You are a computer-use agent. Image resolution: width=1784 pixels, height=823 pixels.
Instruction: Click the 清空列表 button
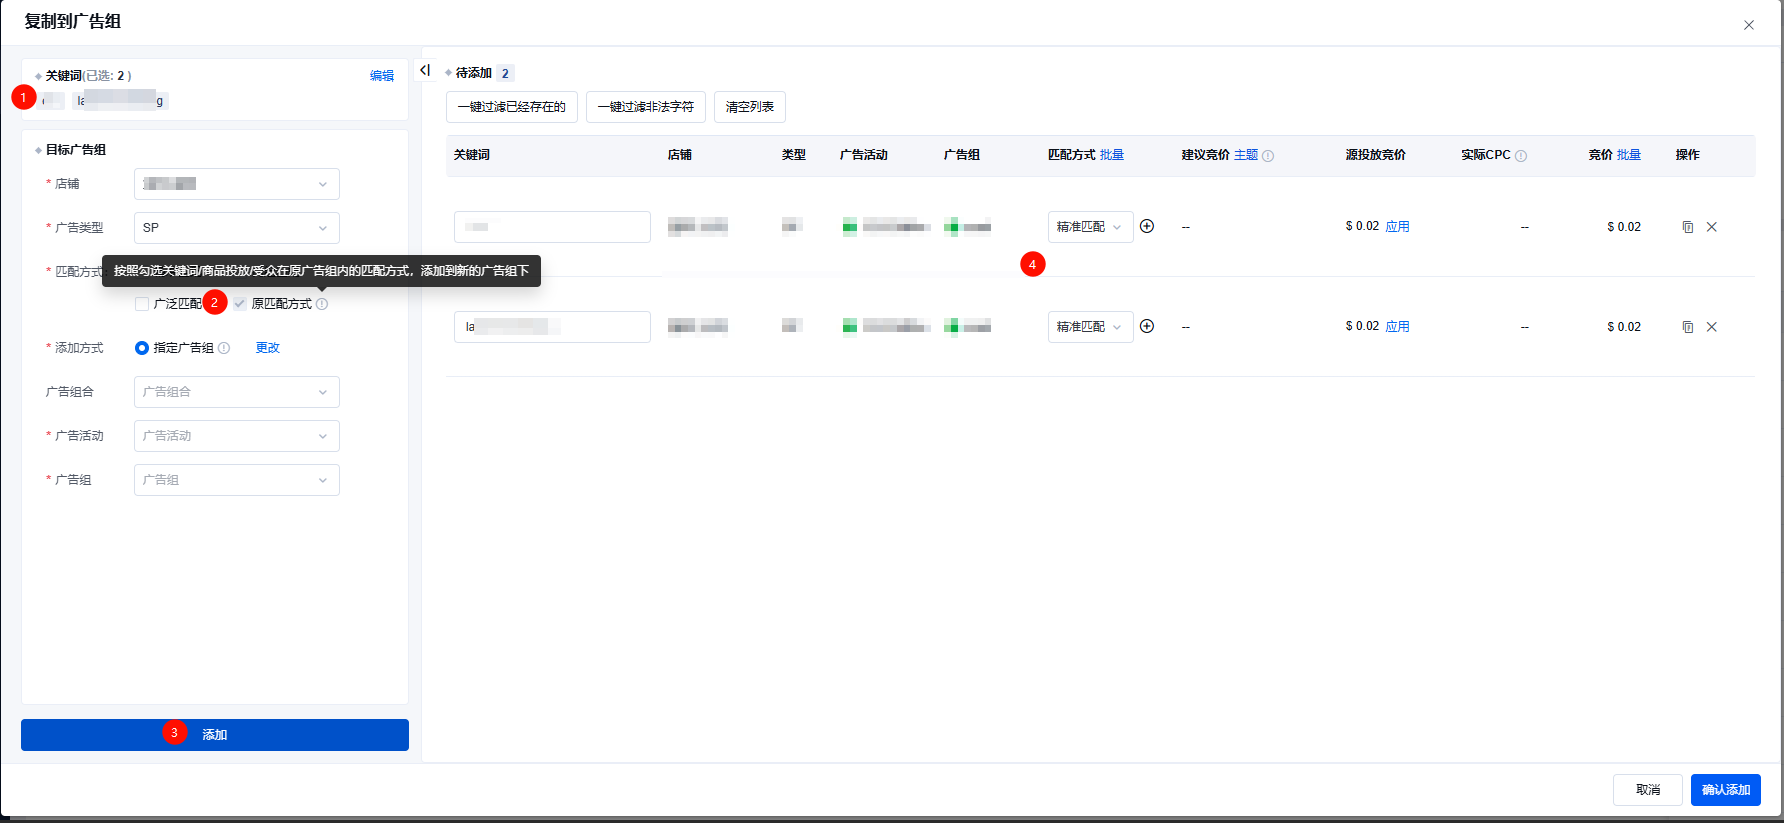pos(749,107)
